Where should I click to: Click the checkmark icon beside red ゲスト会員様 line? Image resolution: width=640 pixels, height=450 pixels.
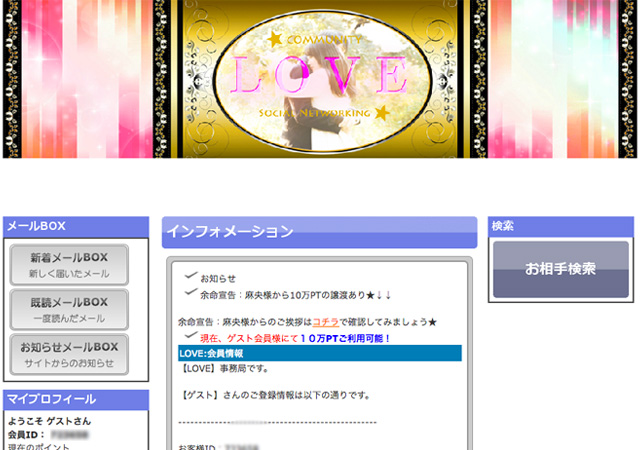coord(191,335)
